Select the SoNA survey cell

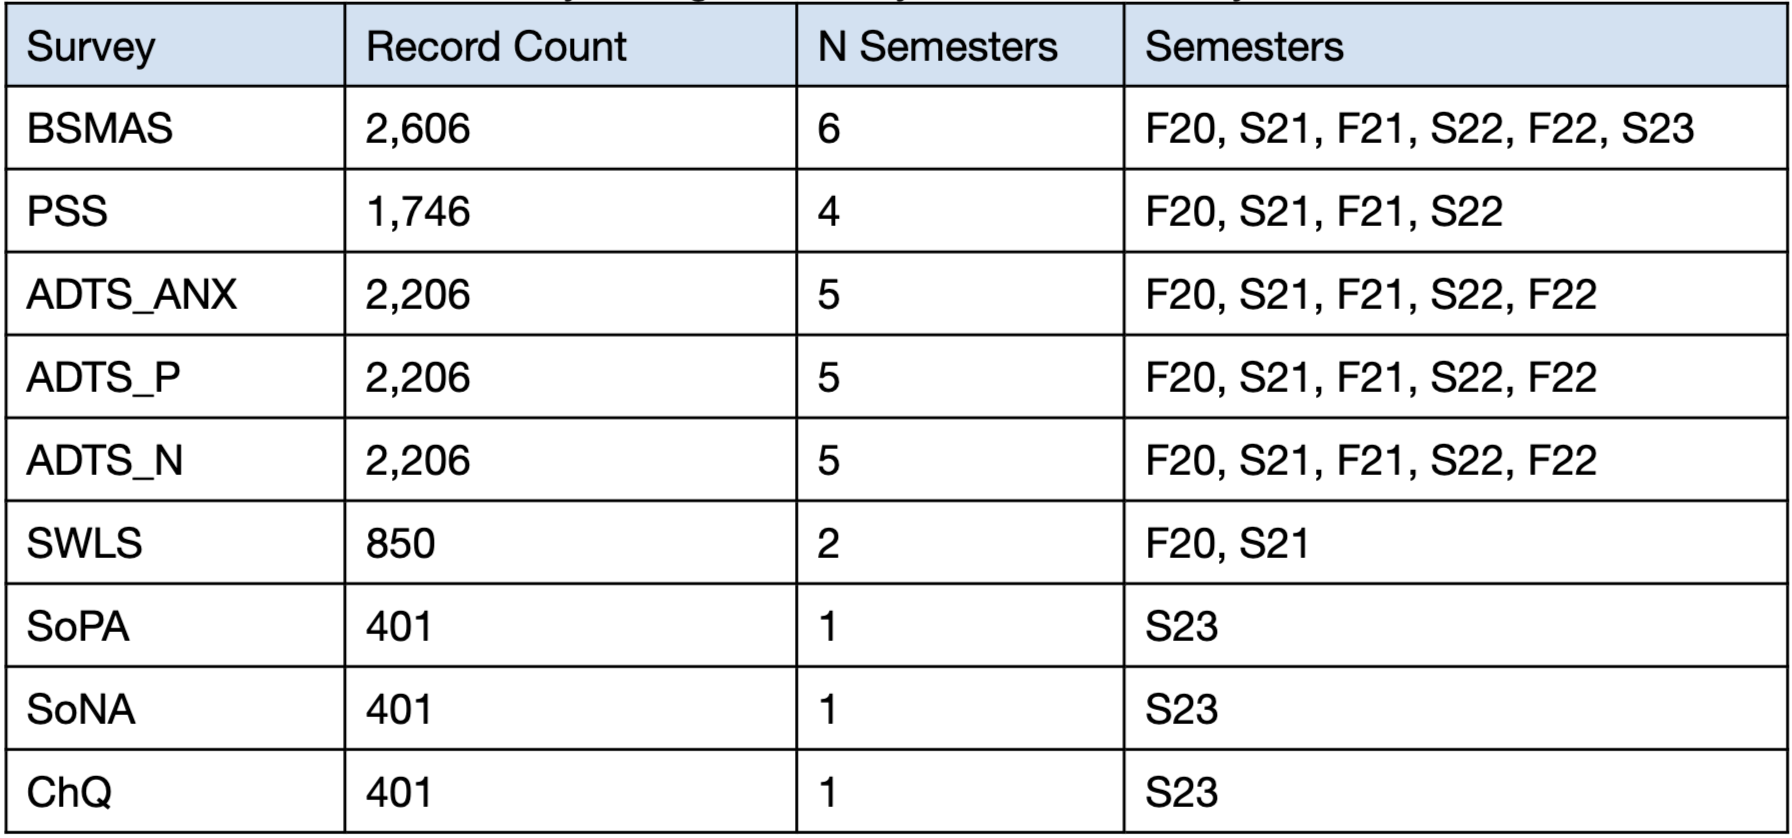coord(176,709)
